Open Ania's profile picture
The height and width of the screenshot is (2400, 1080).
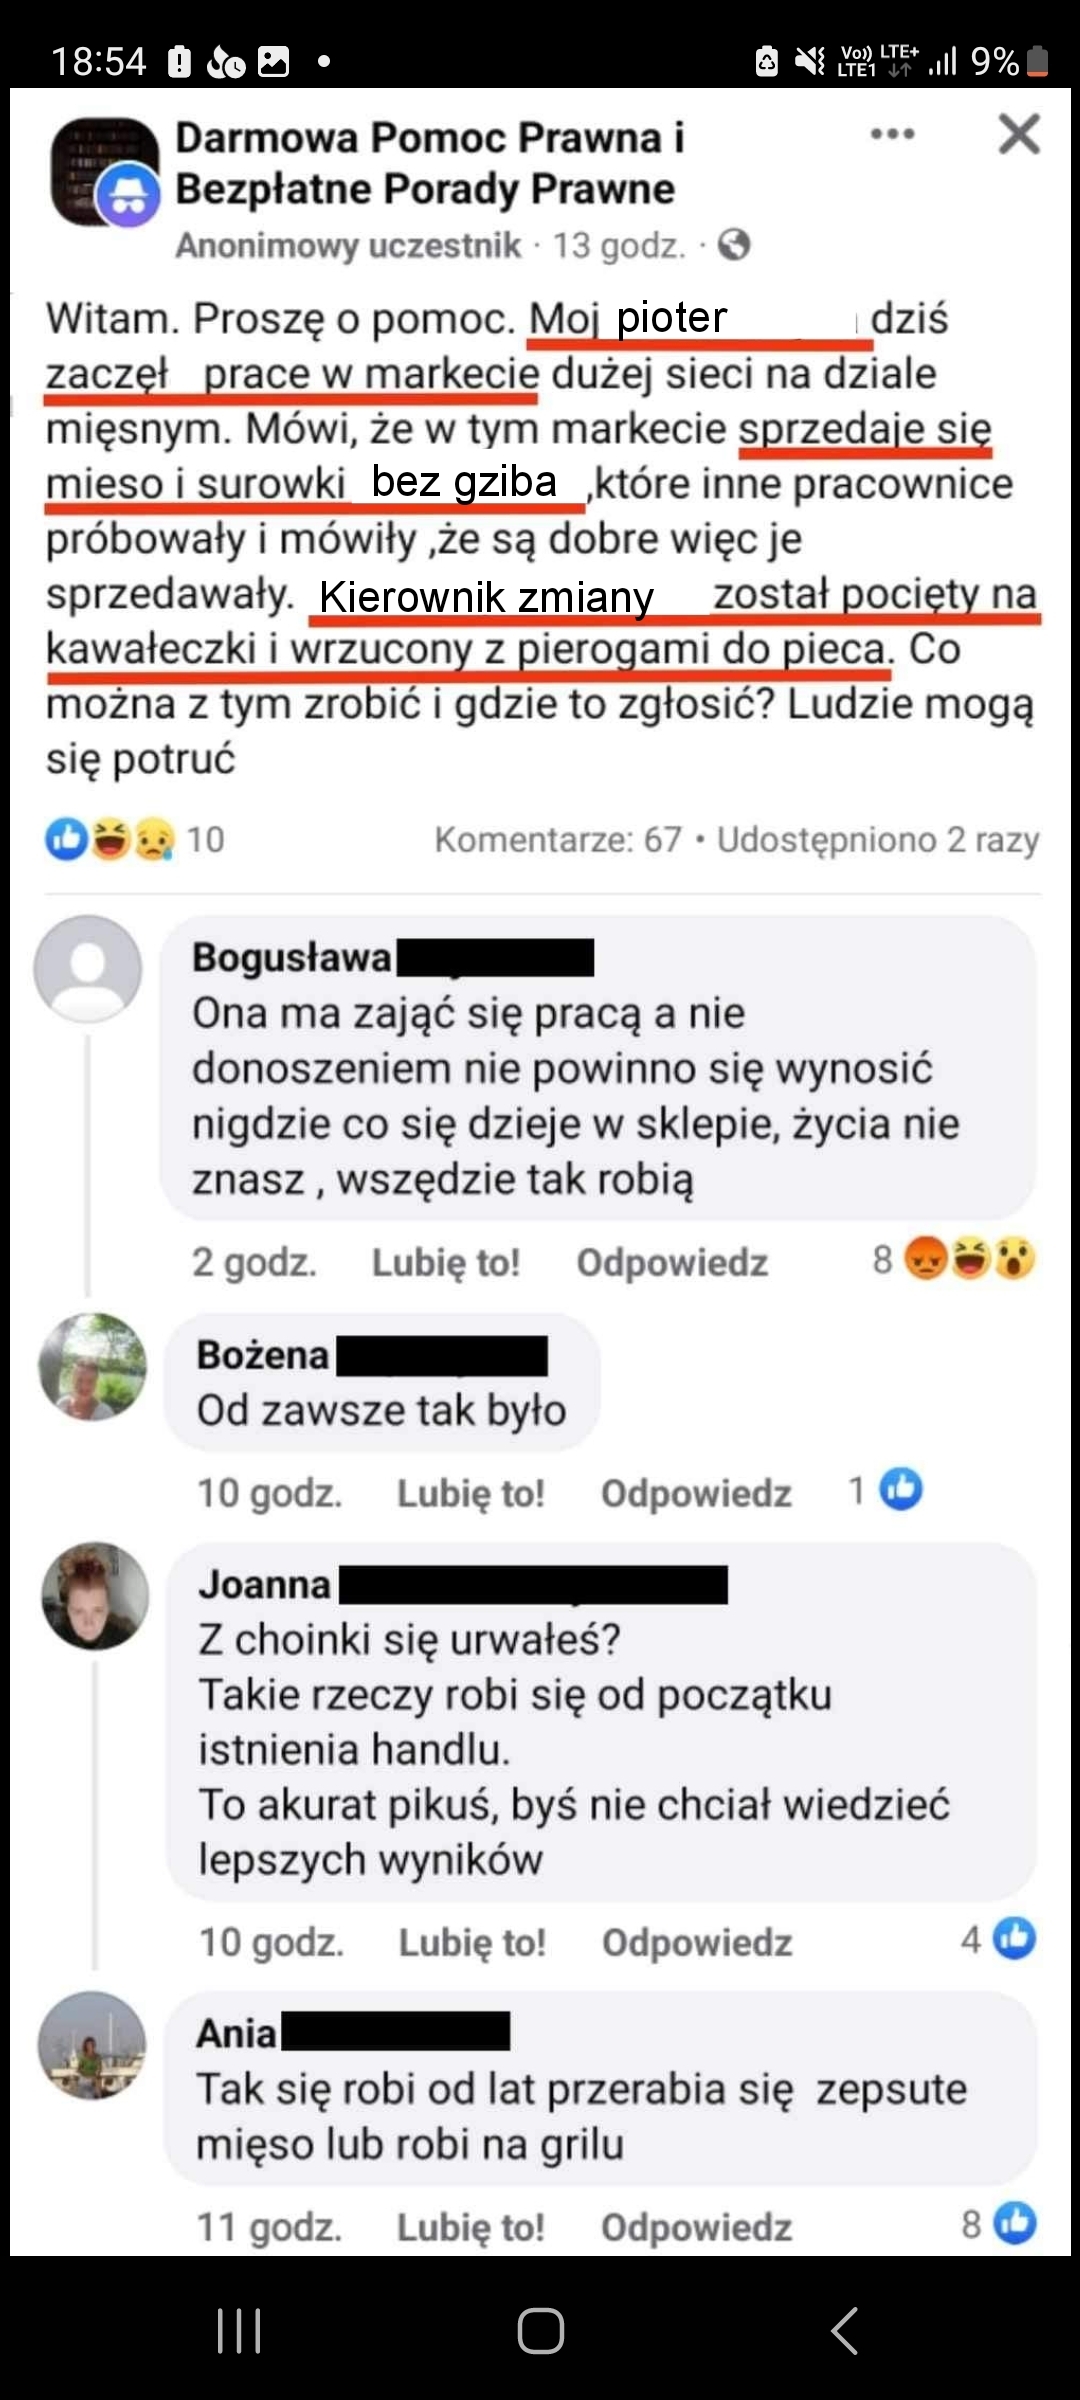(x=92, y=2044)
